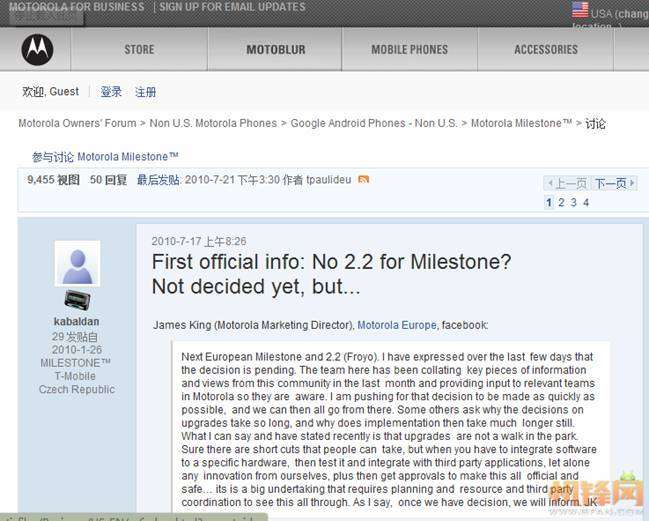Open the MOTOBLUR navigation tab
Screen dimensions: 649x521
(276, 50)
